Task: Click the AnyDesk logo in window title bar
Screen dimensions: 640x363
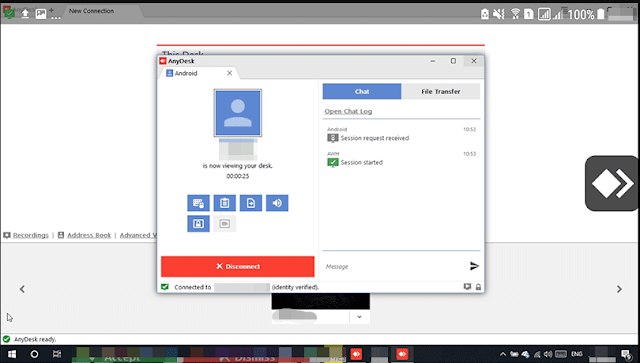Action: 163,61
